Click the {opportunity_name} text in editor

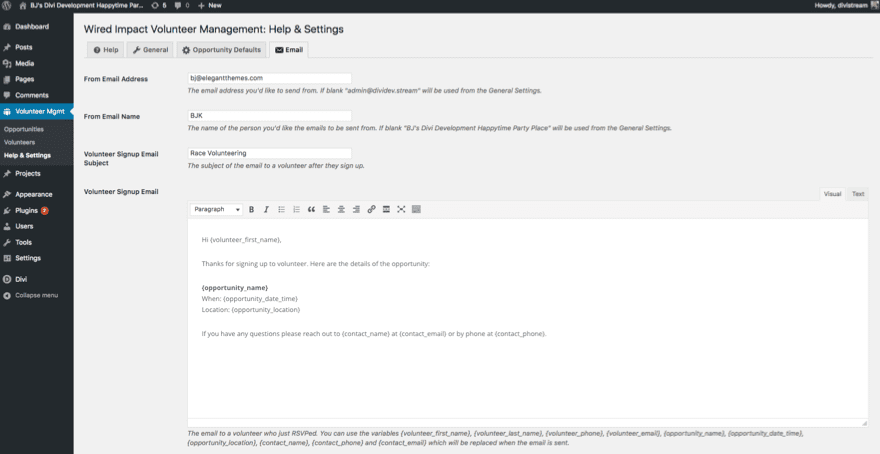click(x=235, y=287)
